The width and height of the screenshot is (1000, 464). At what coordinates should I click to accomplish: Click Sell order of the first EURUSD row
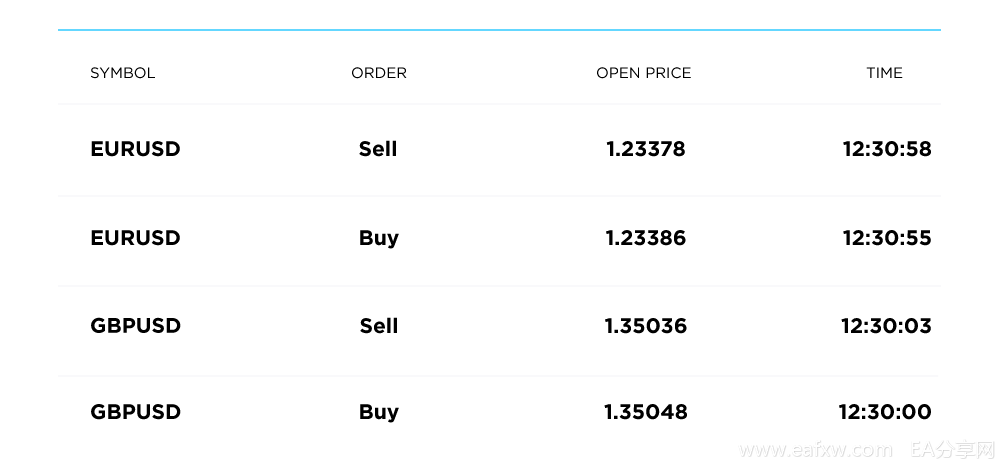pyautogui.click(x=378, y=149)
